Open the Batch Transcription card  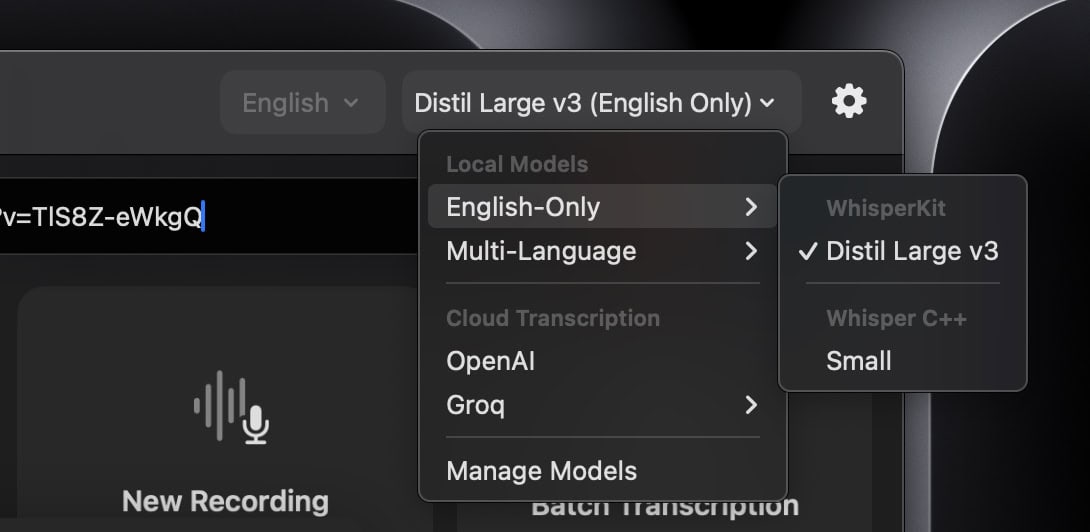[665, 508]
